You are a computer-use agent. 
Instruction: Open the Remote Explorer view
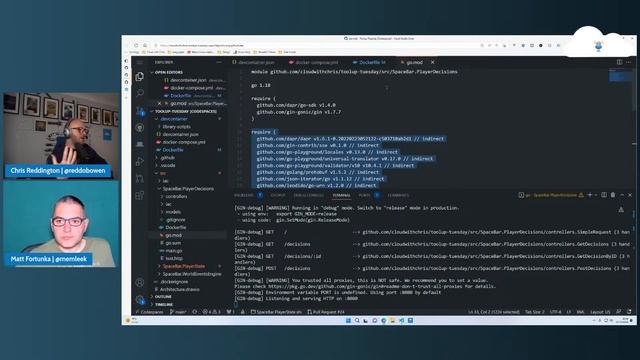140,144
